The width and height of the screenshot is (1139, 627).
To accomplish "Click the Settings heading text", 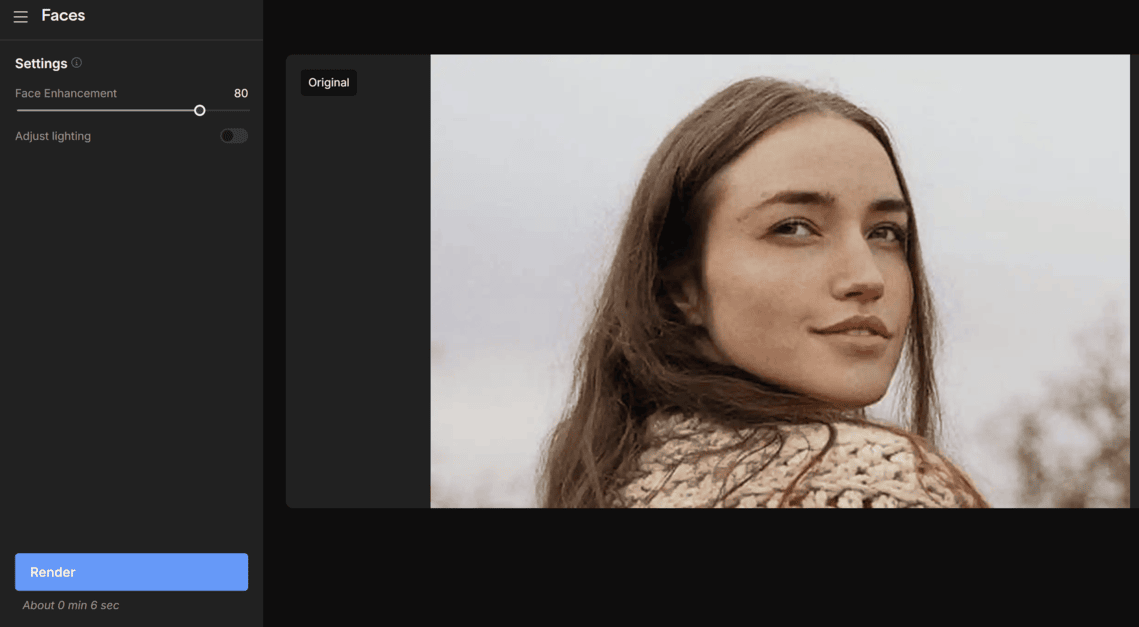I will (x=41, y=63).
